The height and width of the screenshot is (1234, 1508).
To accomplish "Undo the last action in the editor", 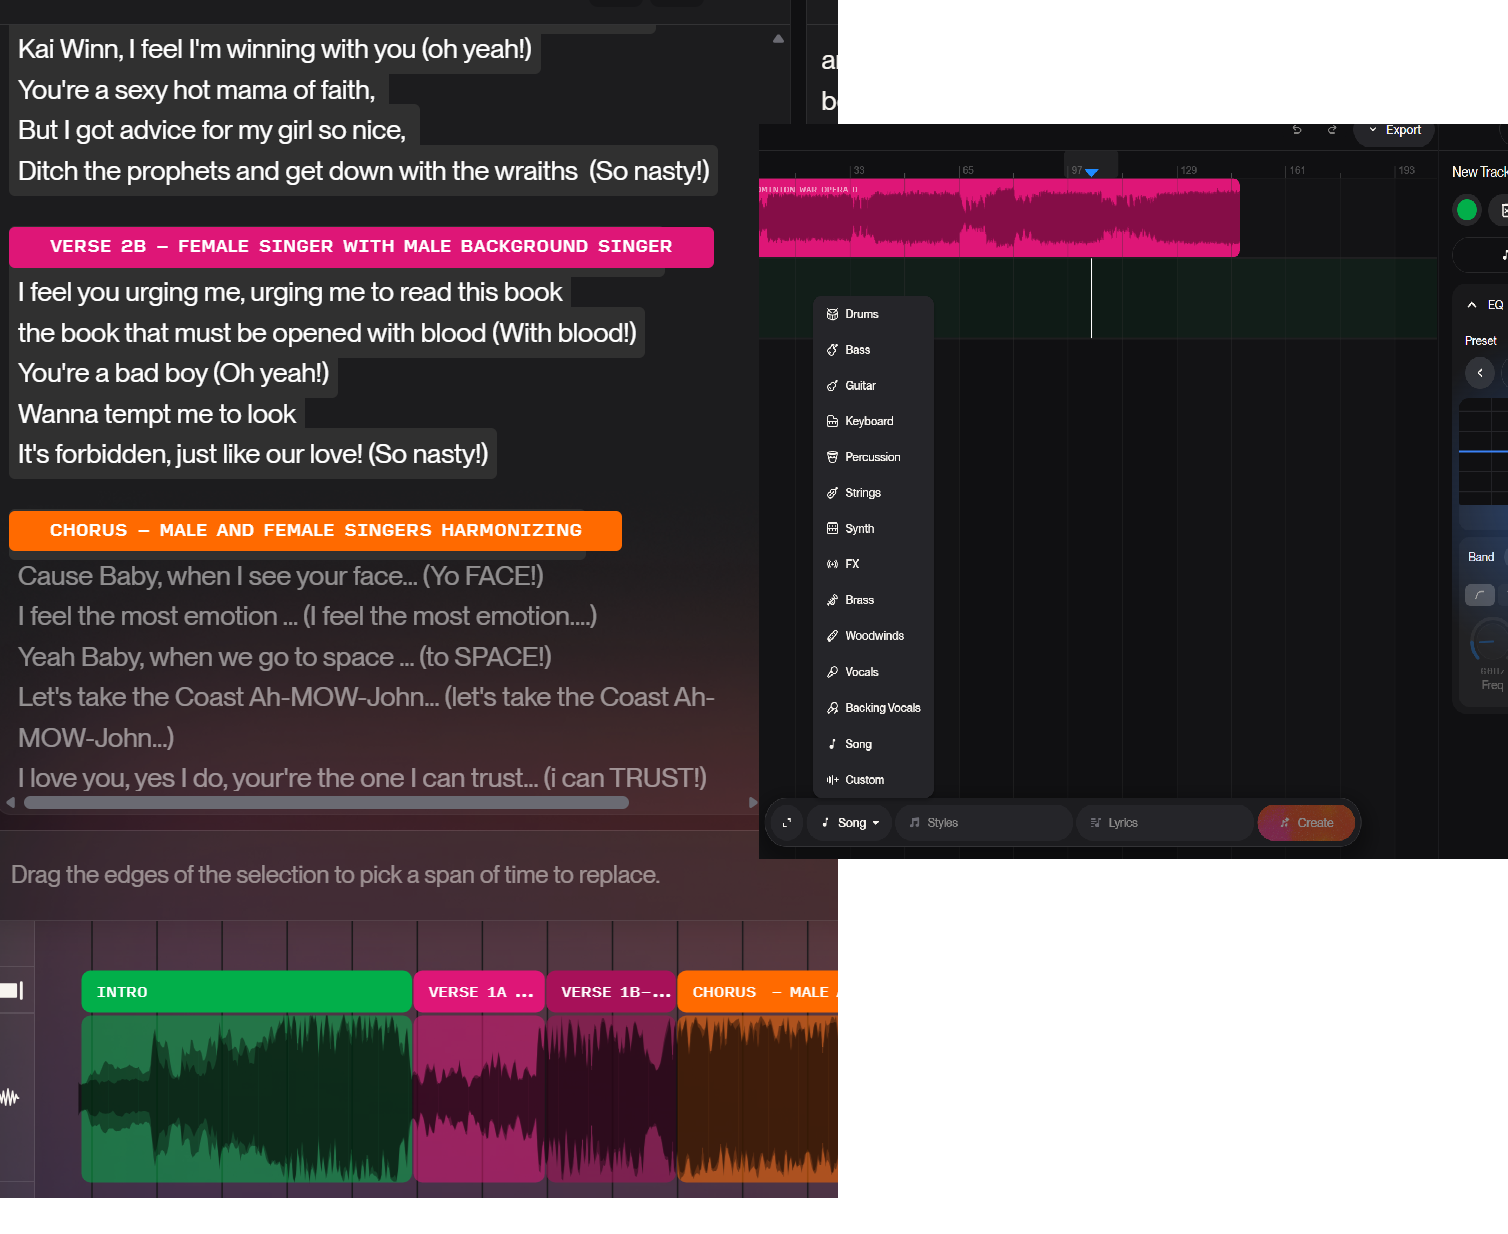I will pyautogui.click(x=1297, y=130).
